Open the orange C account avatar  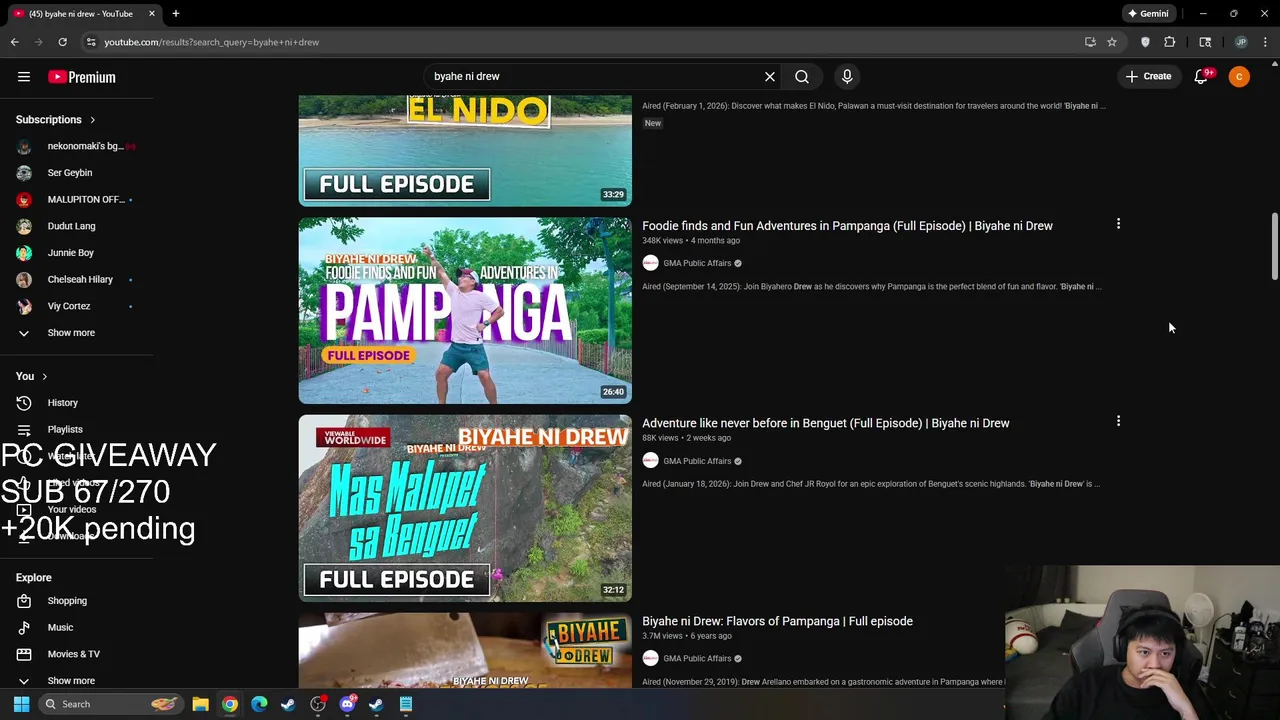click(1239, 76)
